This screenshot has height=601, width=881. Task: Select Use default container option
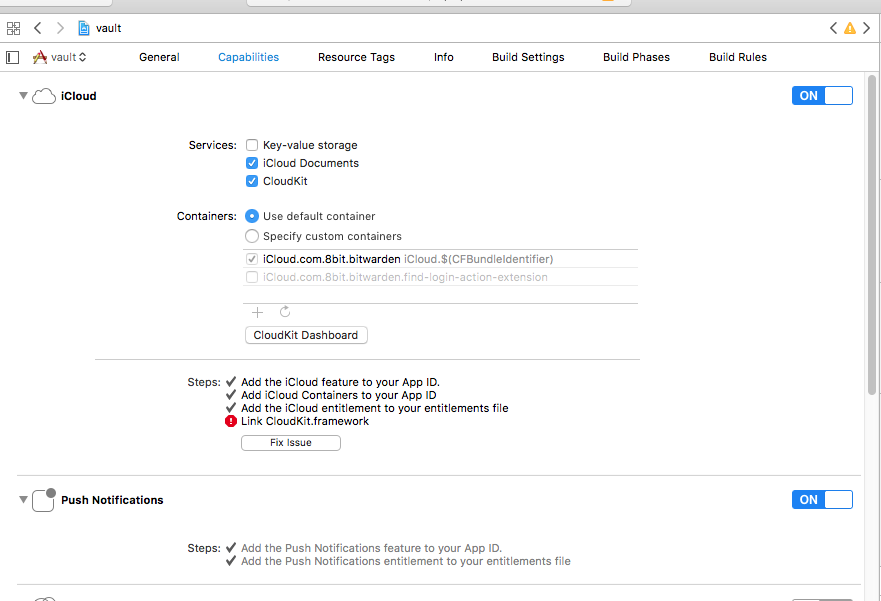252,216
